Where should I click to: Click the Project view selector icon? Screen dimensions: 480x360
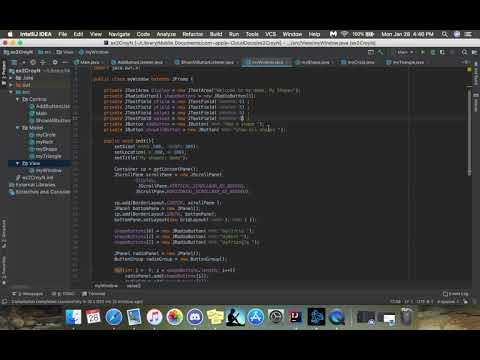tap(14, 62)
